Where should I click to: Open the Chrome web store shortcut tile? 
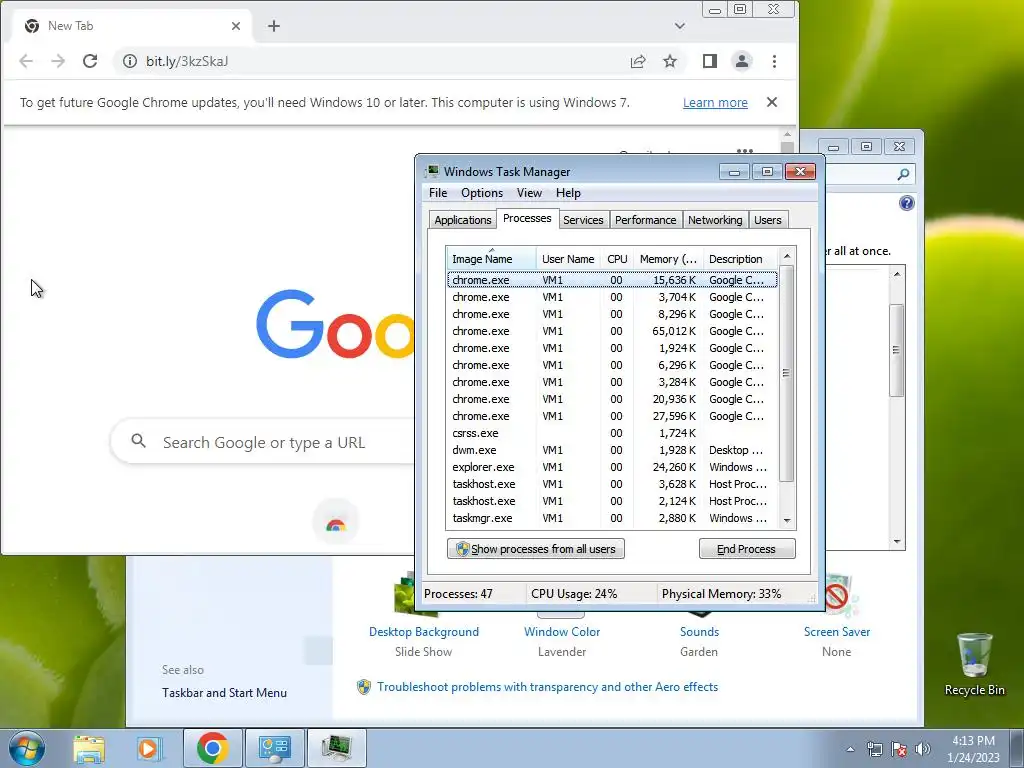coord(336,522)
